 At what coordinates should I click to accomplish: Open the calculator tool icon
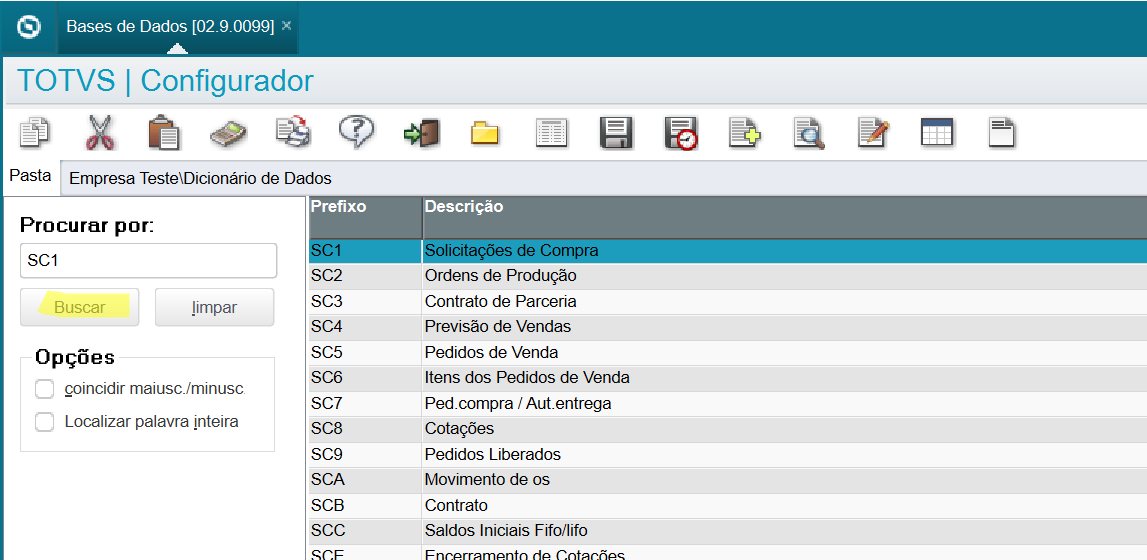pyautogui.click(x=228, y=135)
